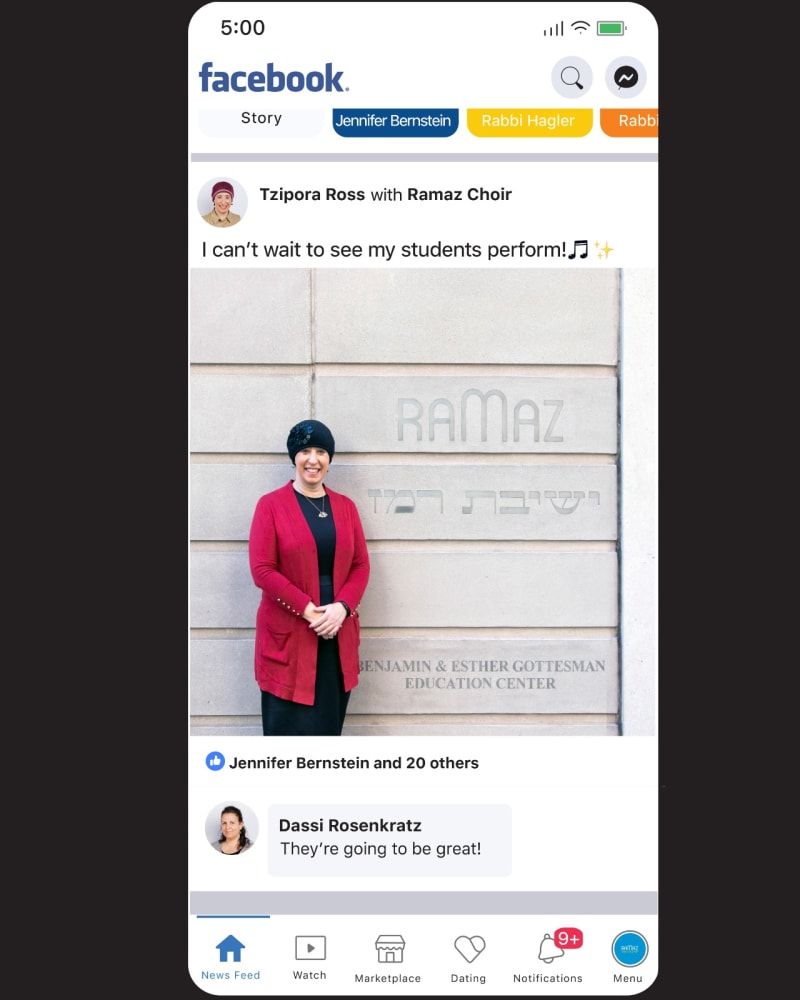Open Dassi Rosenkratz's commenter name
800x1000 pixels.
tap(350, 825)
